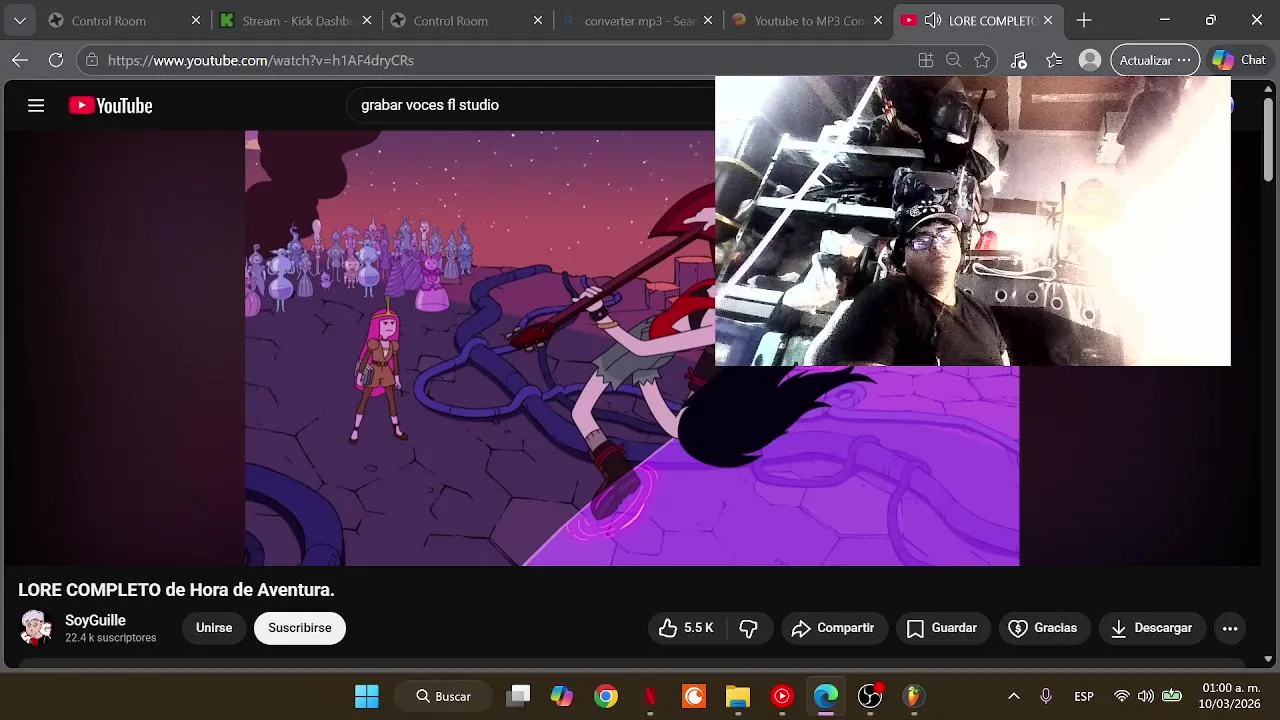Open Google Chrome from the taskbar
The image size is (1280, 720).
point(606,696)
